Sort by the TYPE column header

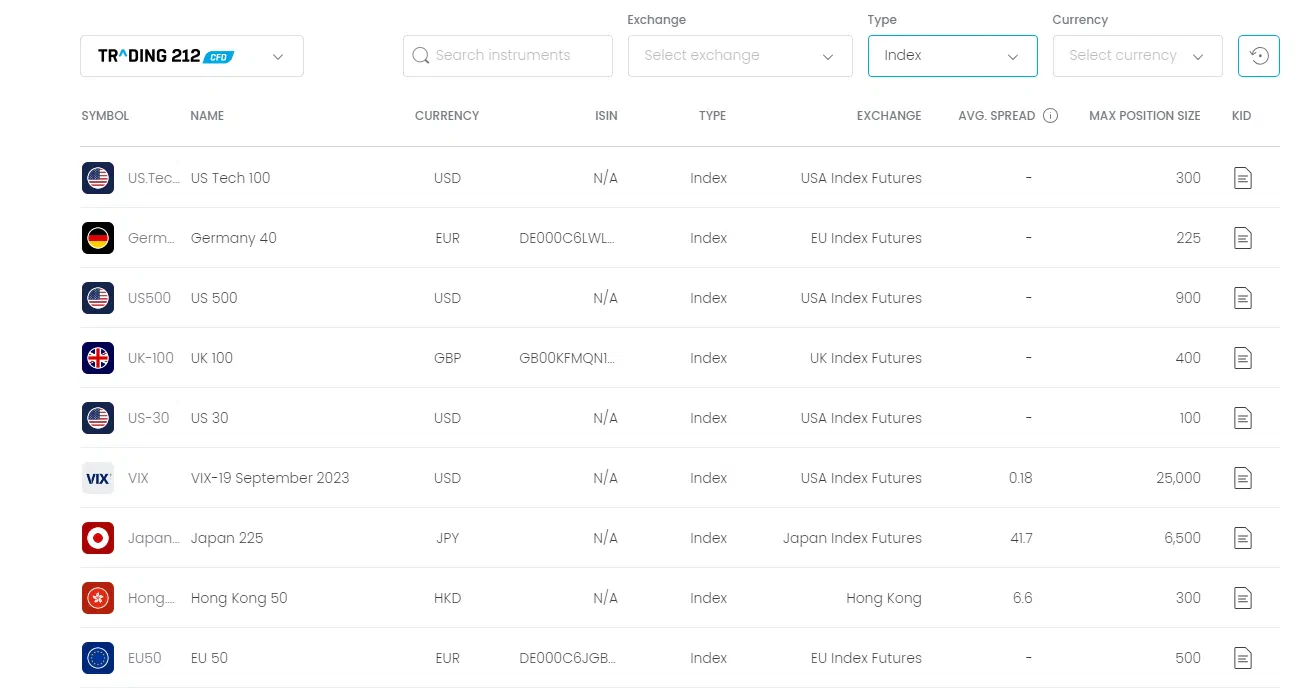(x=712, y=116)
